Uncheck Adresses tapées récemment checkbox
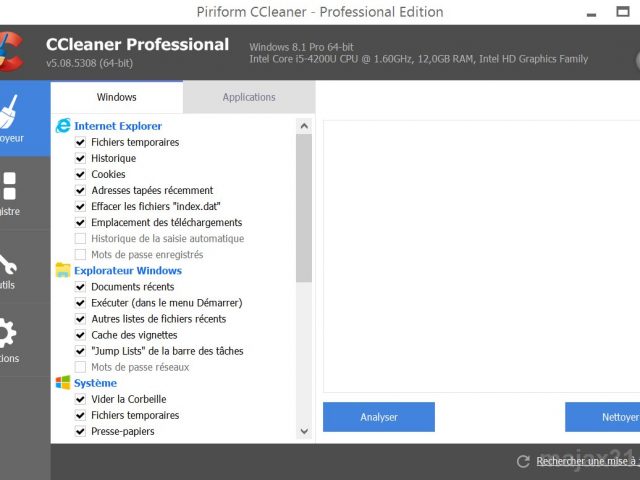 click(80, 190)
